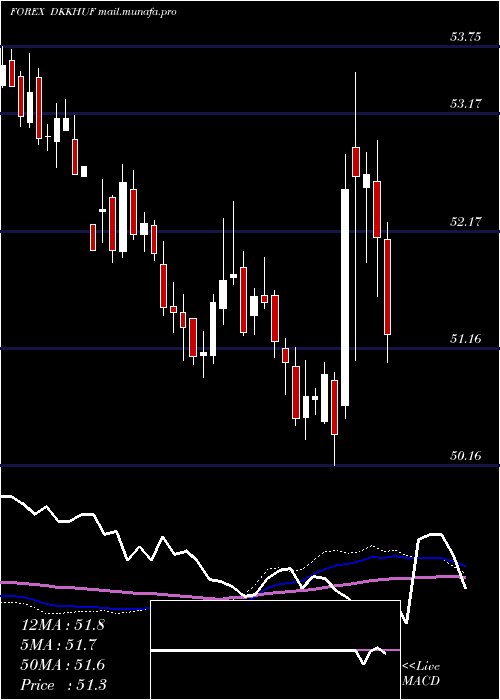Click the 5MA : 51.7 readout
Image resolution: width=500 pixels, height=700 pixels.
tap(59, 645)
